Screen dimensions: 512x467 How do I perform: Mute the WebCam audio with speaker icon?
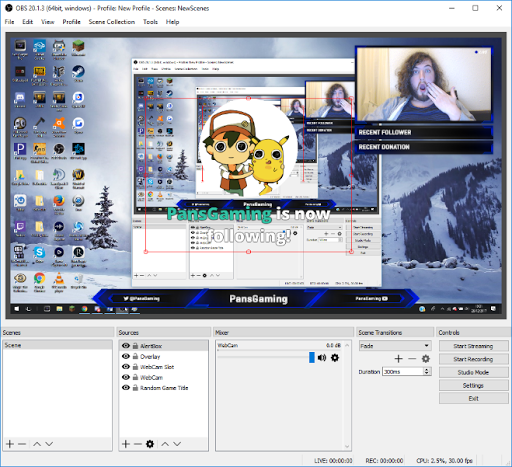pos(322,358)
